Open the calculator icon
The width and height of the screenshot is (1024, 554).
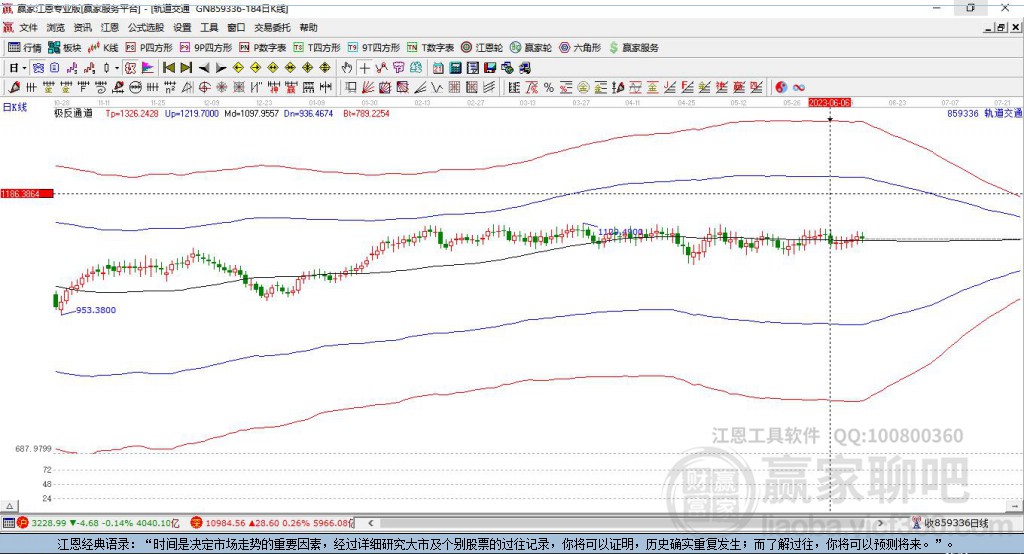(455, 68)
